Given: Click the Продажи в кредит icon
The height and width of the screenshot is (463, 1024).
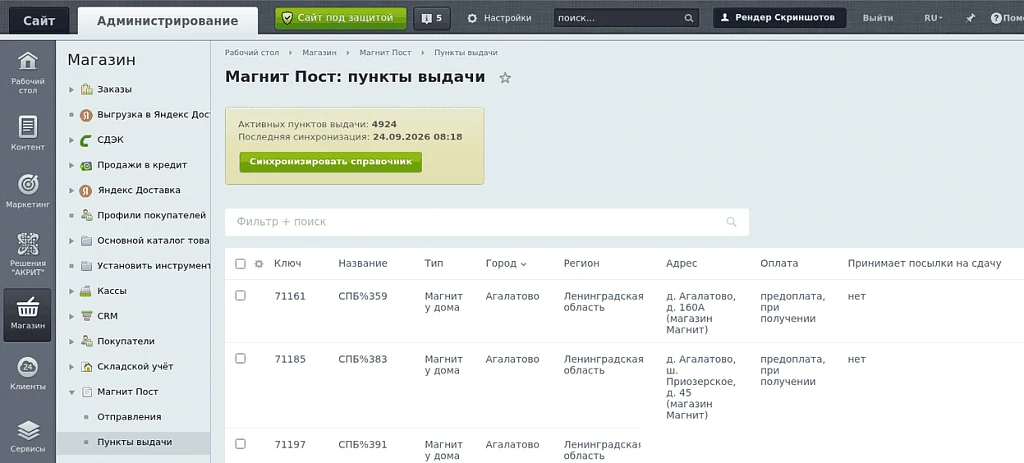Looking at the screenshot, I should (86, 165).
